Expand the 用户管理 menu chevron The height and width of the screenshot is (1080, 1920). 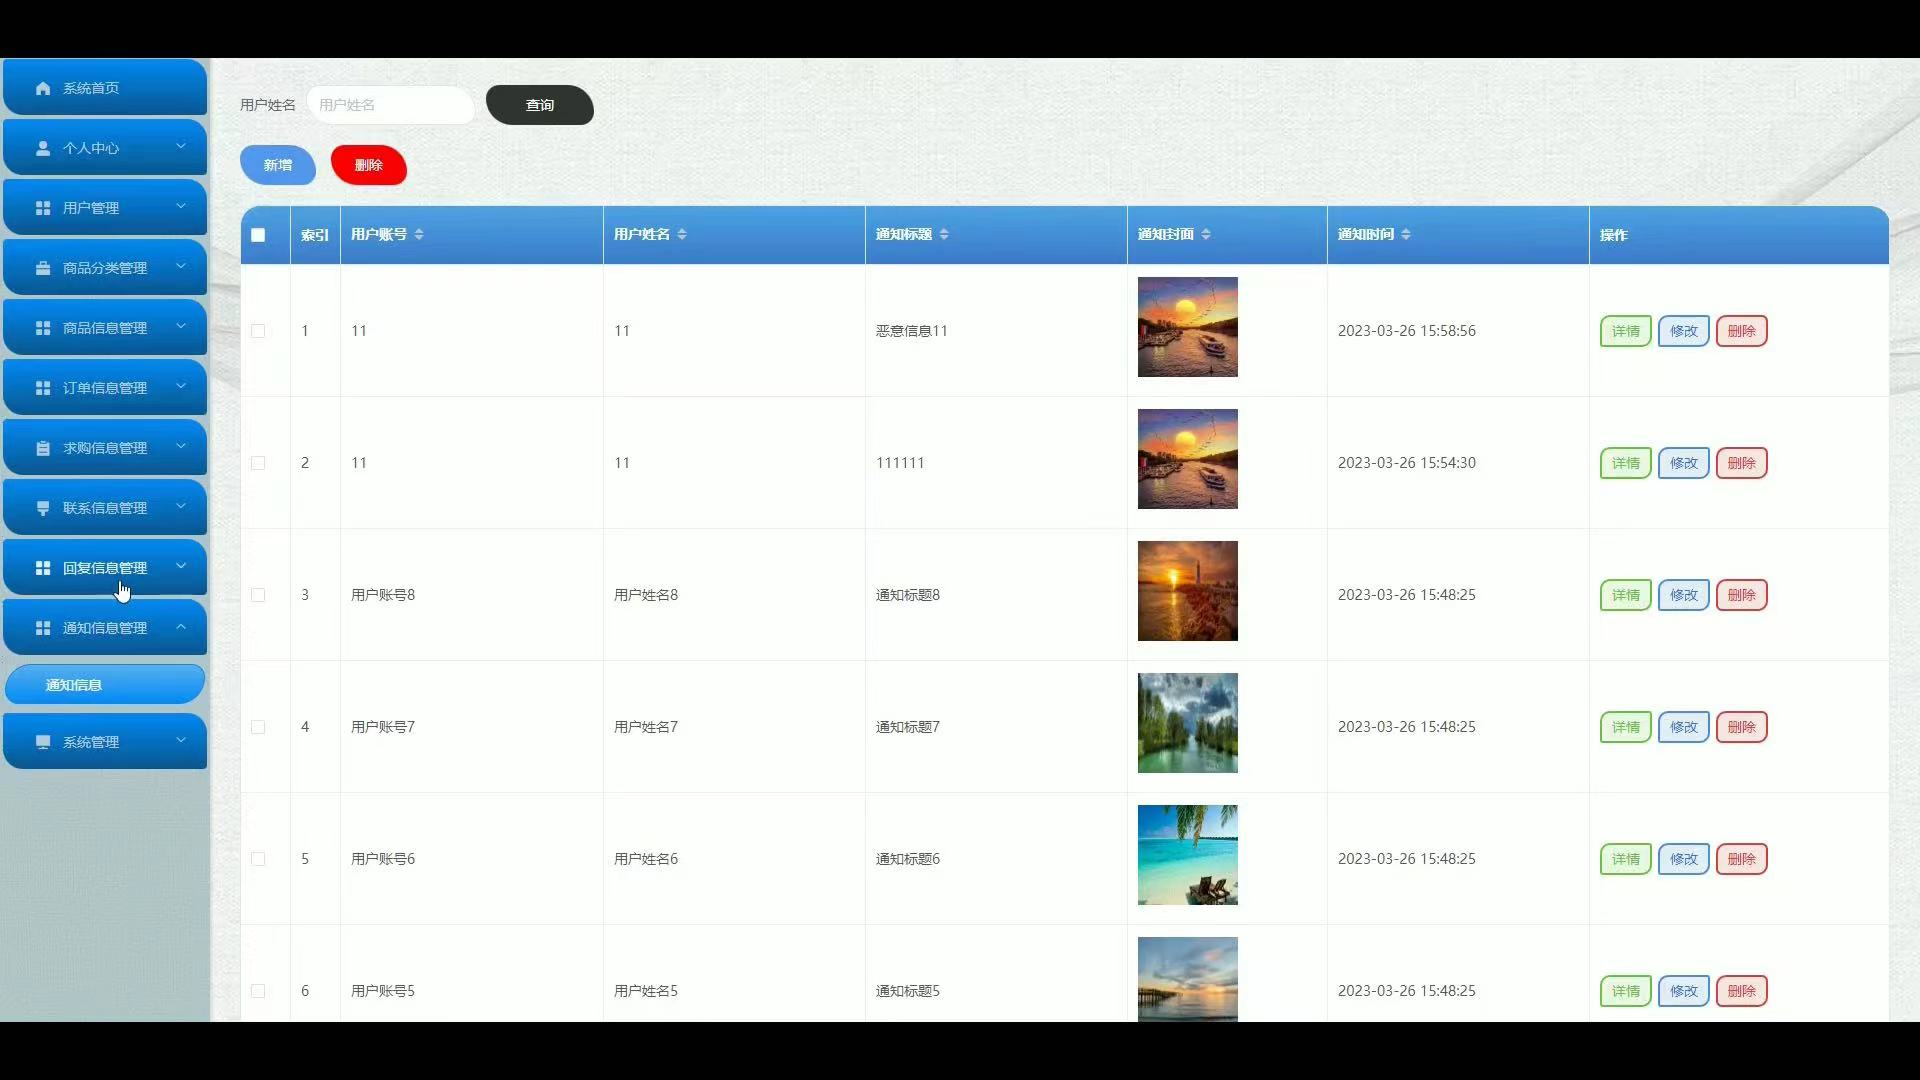coord(181,207)
